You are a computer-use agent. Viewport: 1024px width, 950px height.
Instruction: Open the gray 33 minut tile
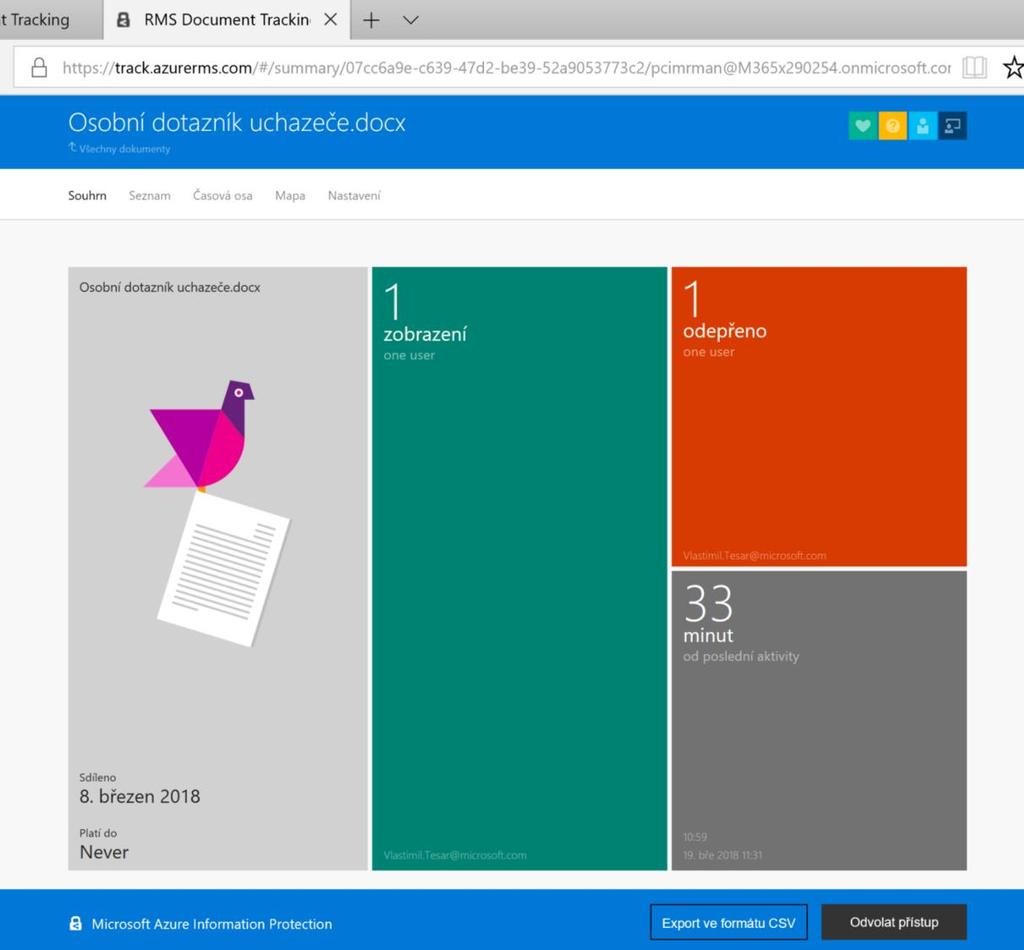819,721
